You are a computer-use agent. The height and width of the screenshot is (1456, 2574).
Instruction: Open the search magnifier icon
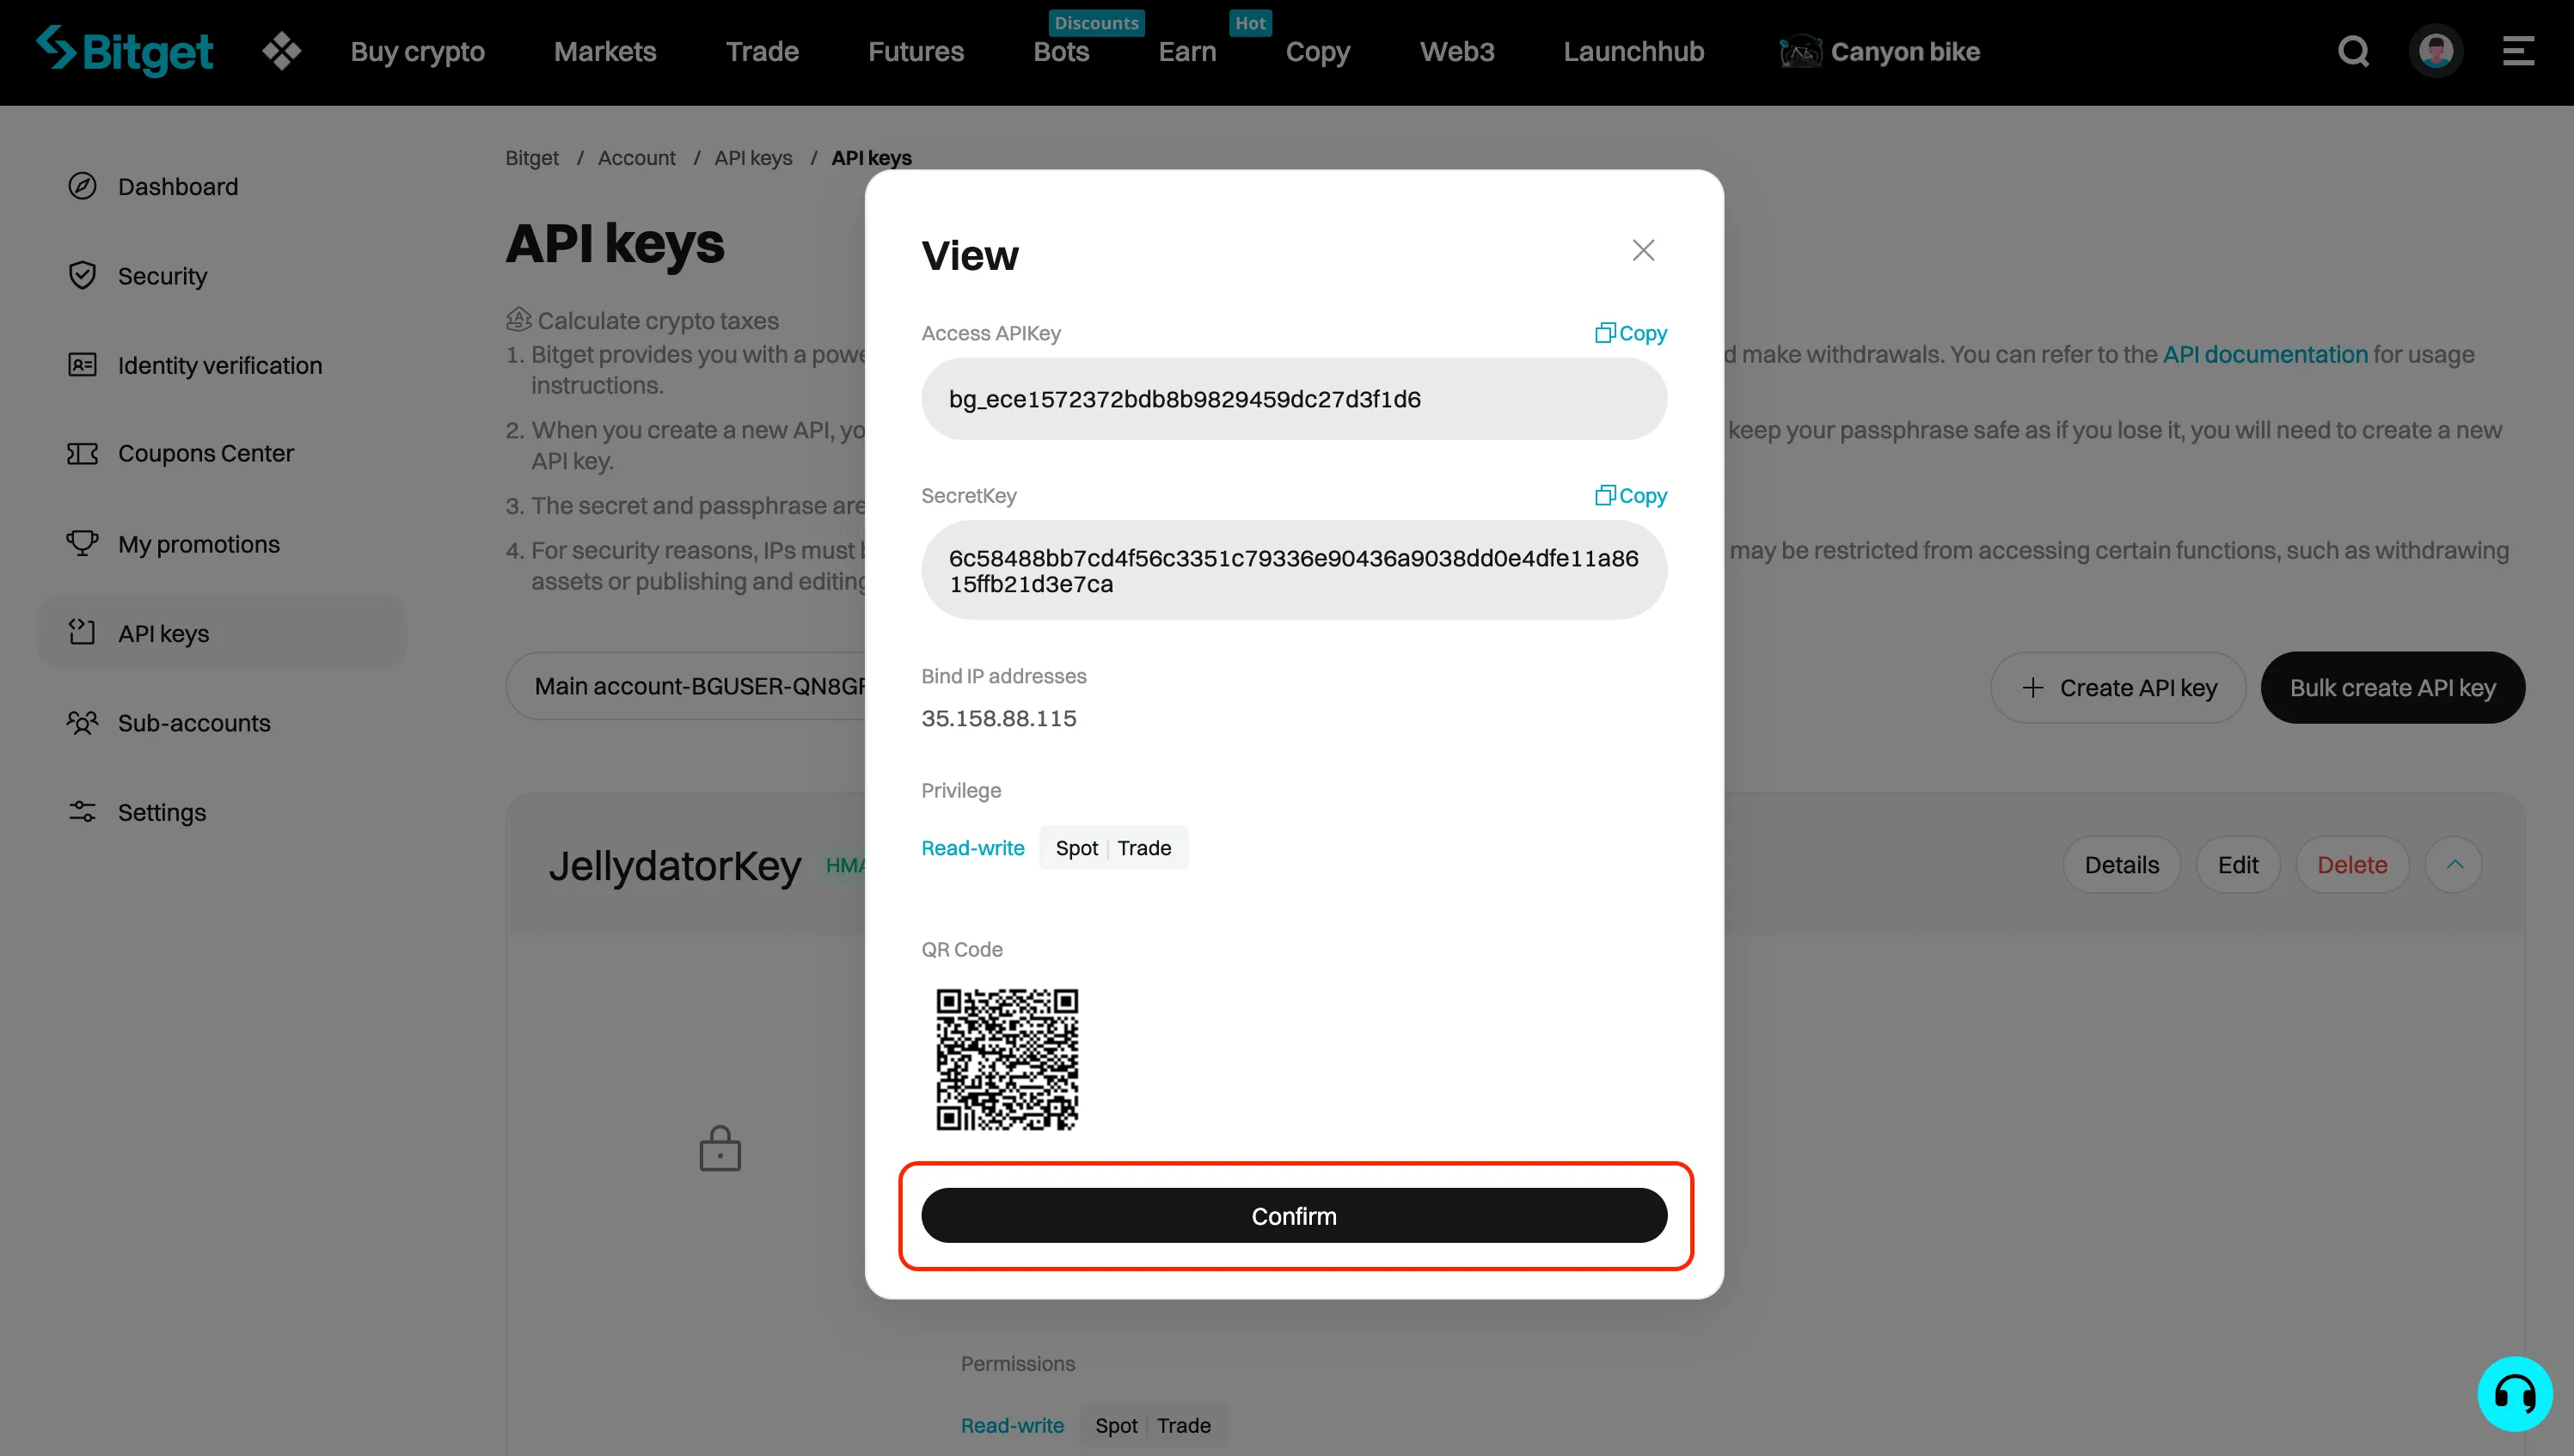(x=2353, y=51)
